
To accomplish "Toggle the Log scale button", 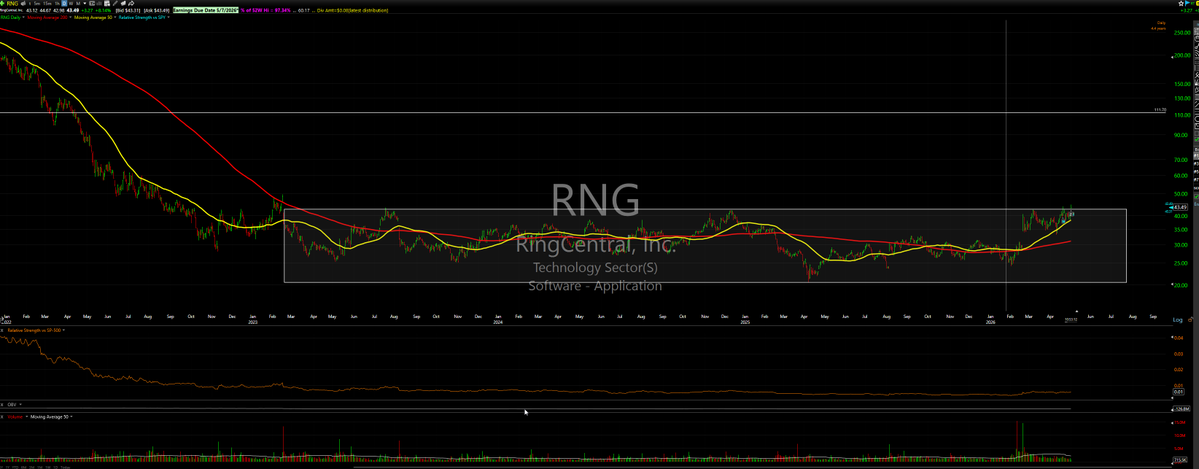I will coord(1178,319).
